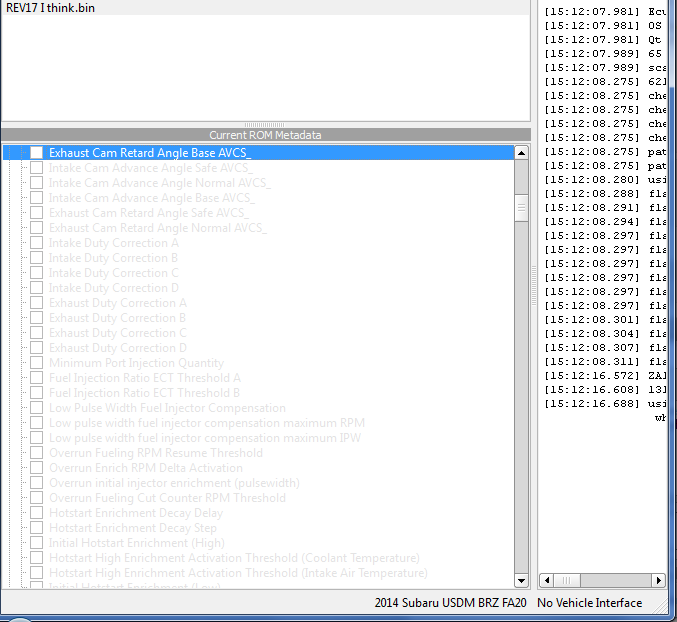The image size is (677, 622).
Task: Click the metadata list scroll-up arrow
Action: pos(521,153)
